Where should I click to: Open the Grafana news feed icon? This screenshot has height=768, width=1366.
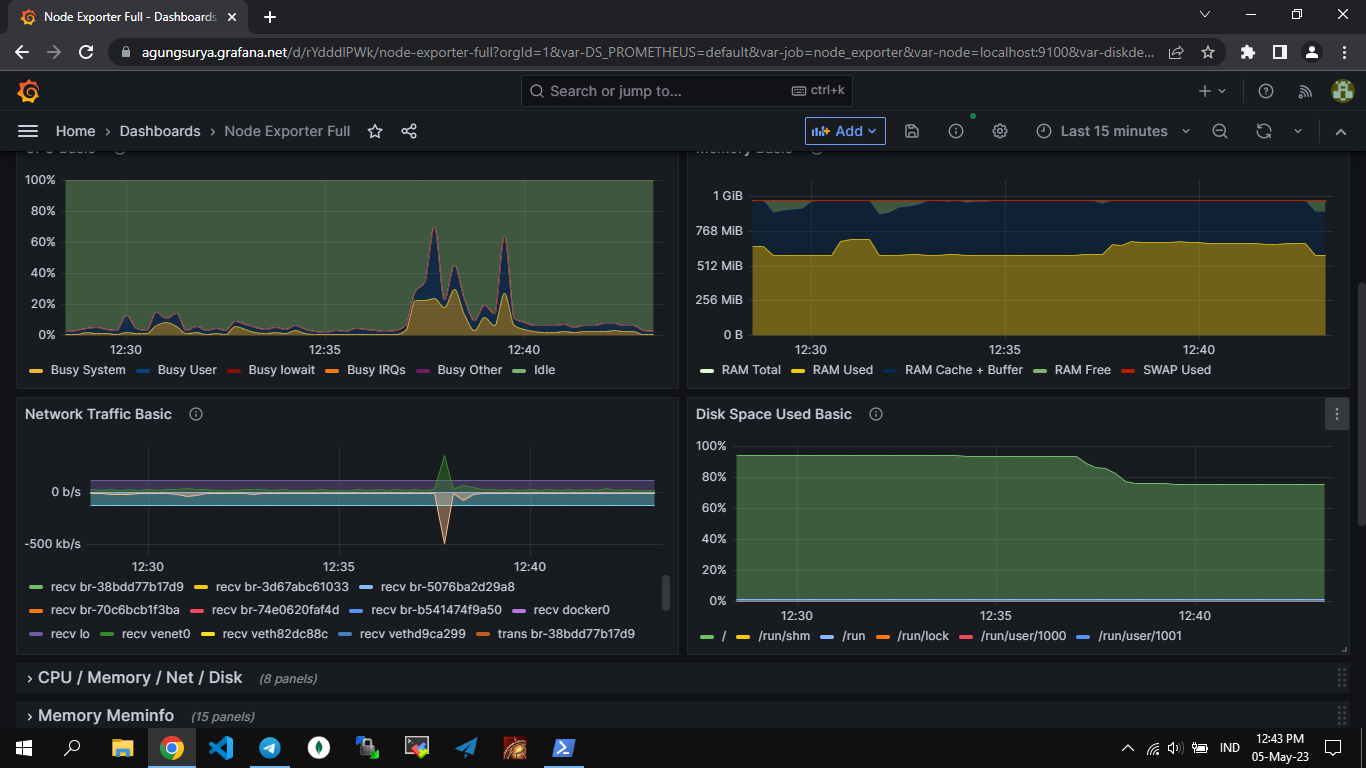(x=1305, y=91)
